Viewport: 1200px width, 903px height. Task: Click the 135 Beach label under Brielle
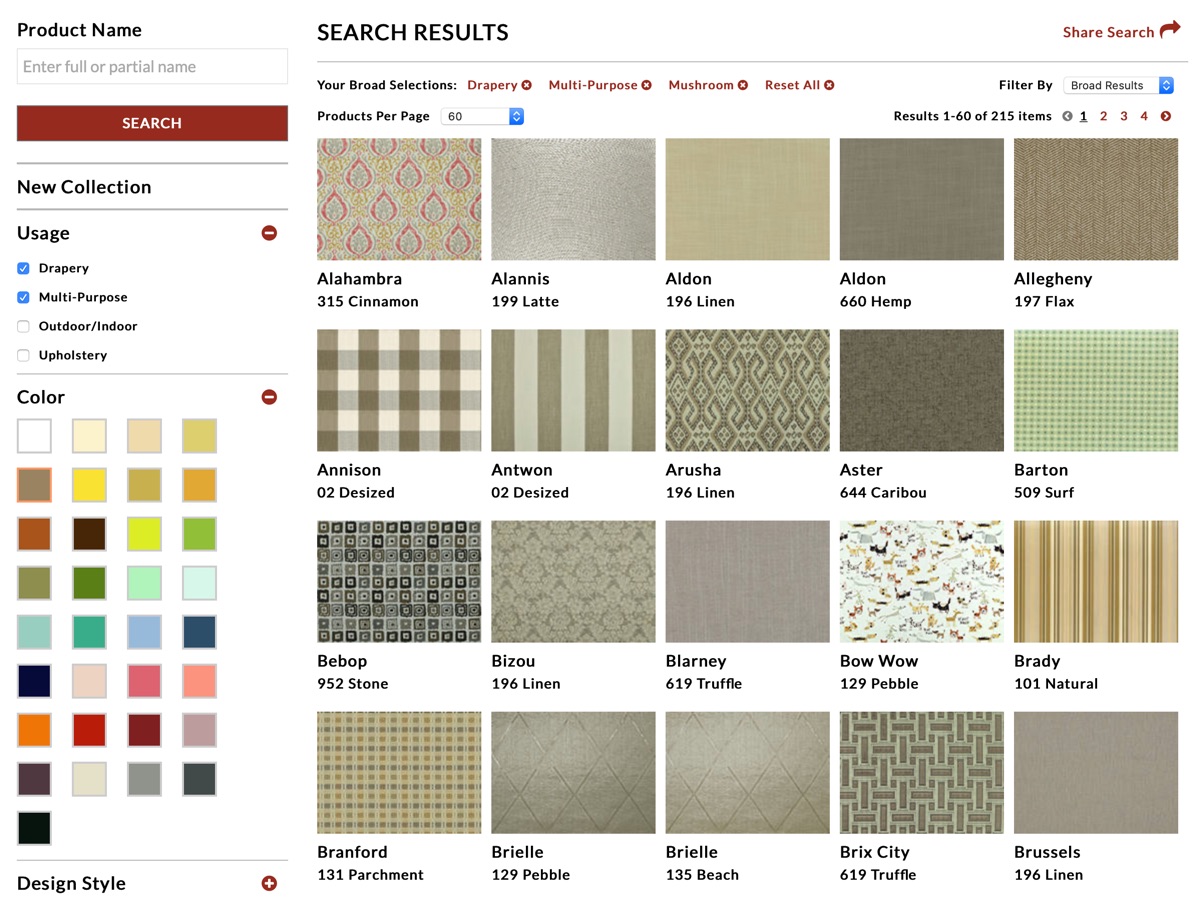point(702,875)
